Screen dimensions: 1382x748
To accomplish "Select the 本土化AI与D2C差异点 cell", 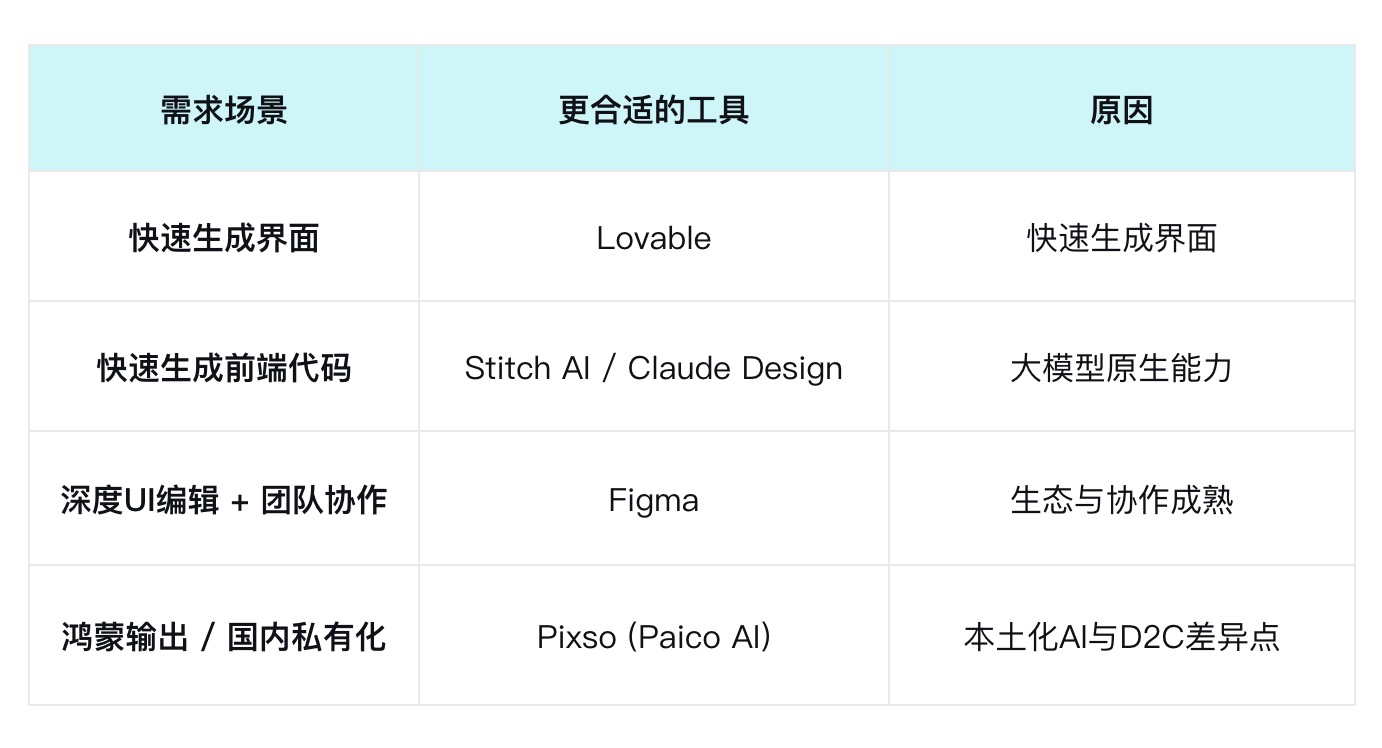I will click(x=1122, y=636).
